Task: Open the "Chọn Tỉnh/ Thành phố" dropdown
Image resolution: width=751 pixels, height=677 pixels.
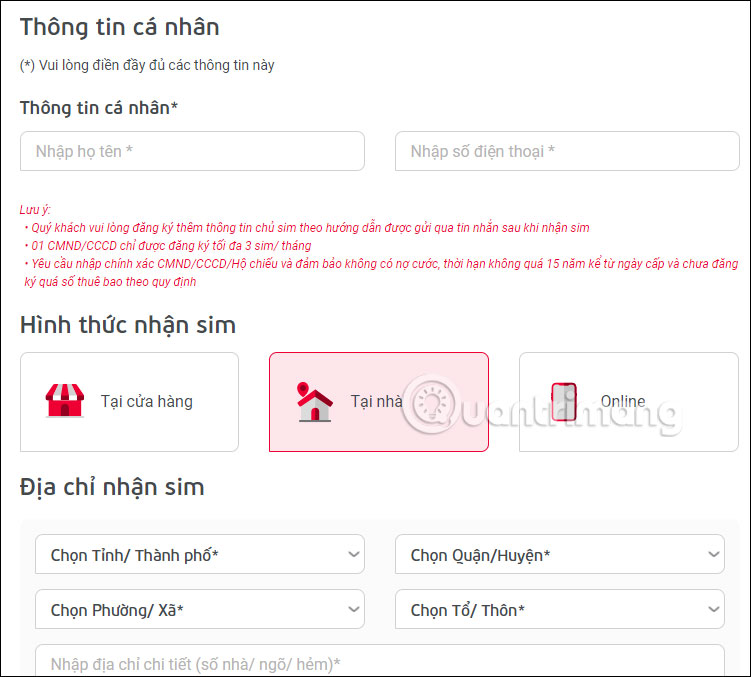Action: pyautogui.click(x=200, y=554)
